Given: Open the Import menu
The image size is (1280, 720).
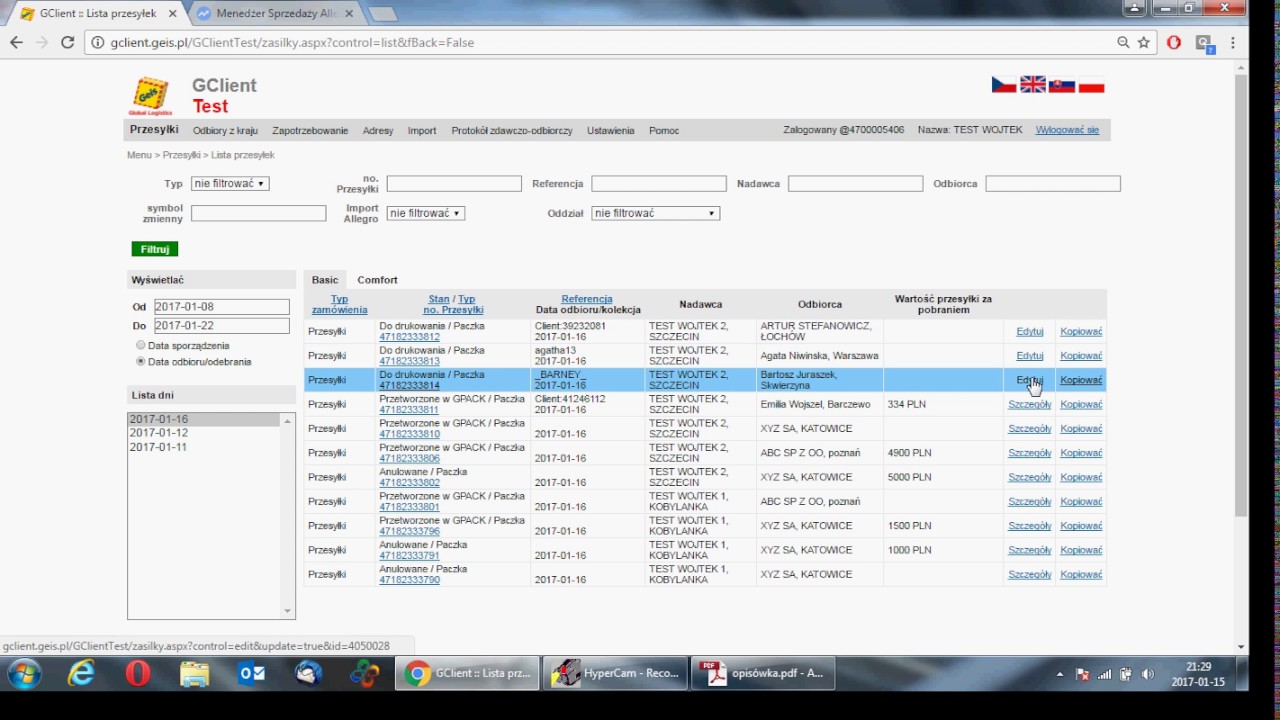Looking at the screenshot, I should [422, 131].
